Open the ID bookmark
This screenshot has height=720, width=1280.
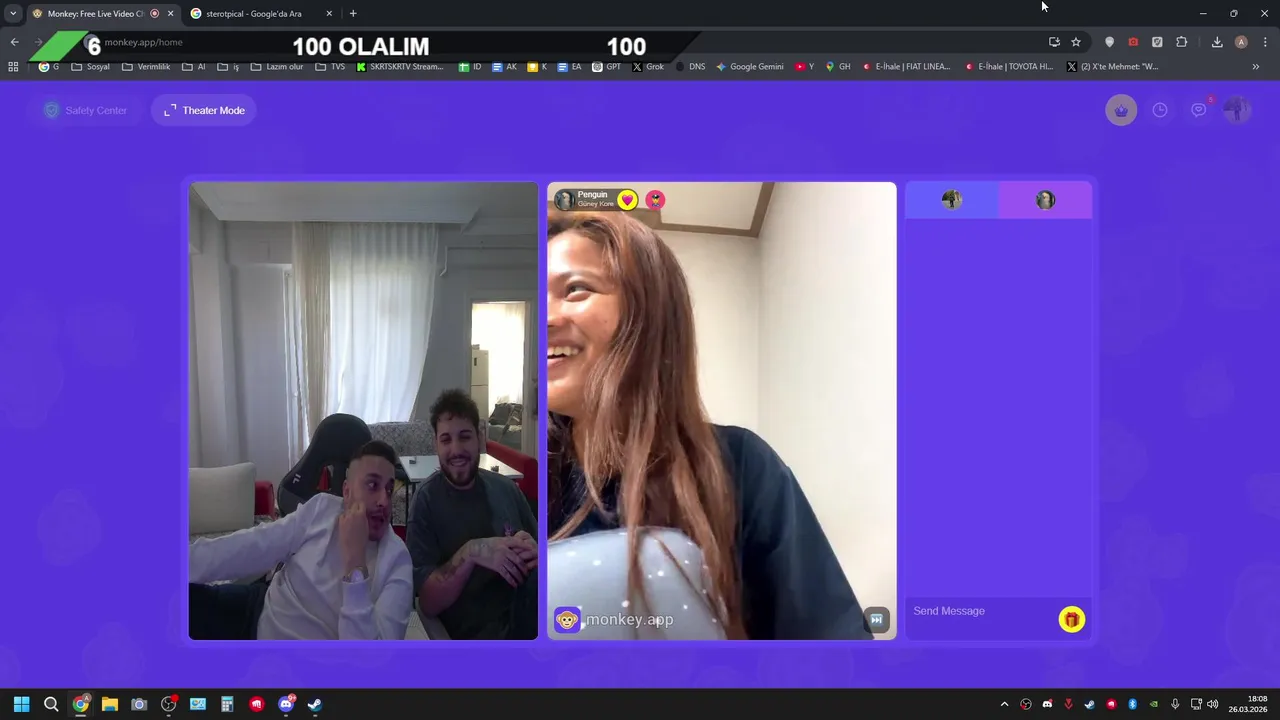click(x=470, y=67)
